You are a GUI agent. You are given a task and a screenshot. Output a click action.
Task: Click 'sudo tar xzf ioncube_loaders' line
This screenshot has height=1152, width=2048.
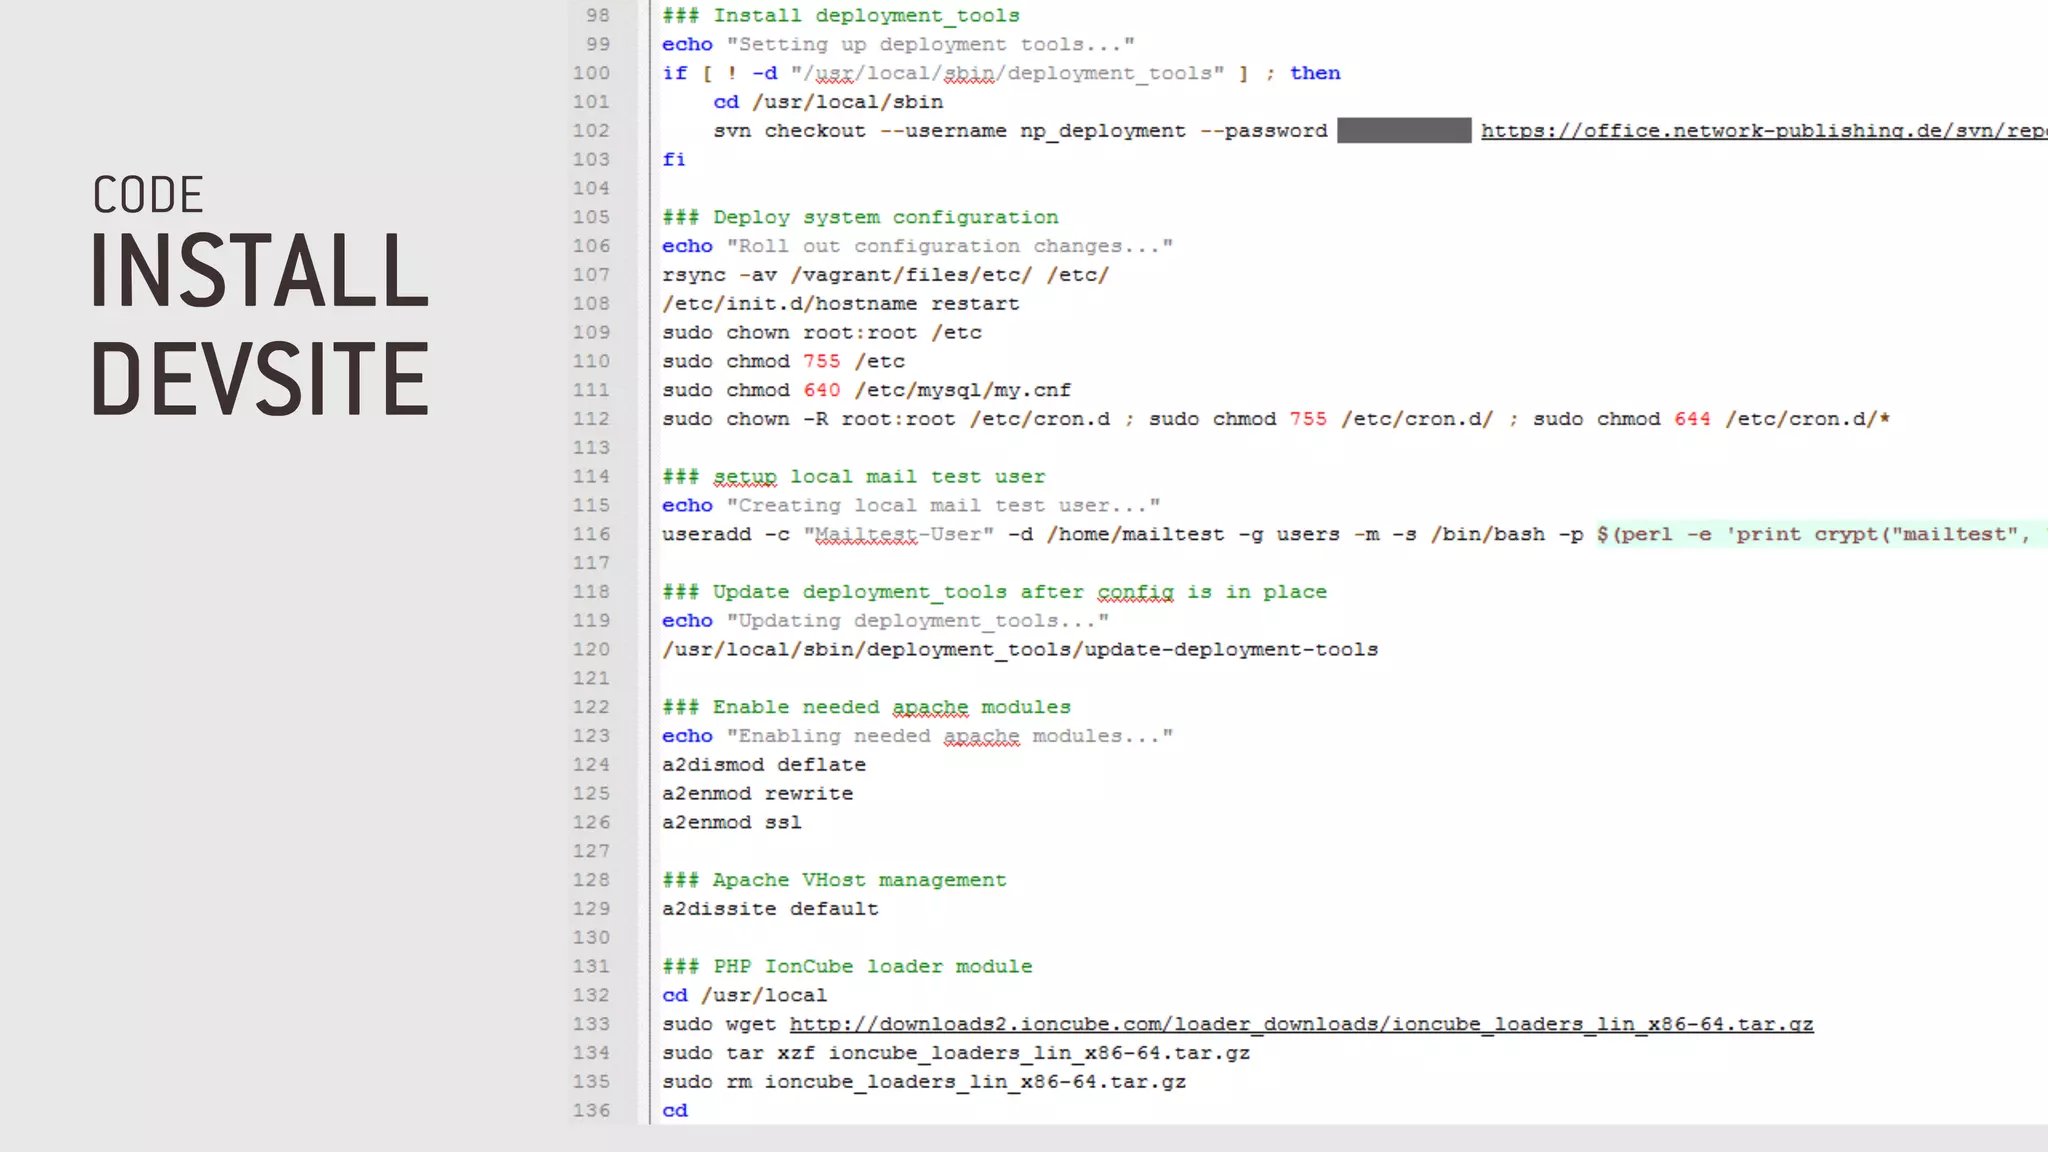click(956, 1053)
